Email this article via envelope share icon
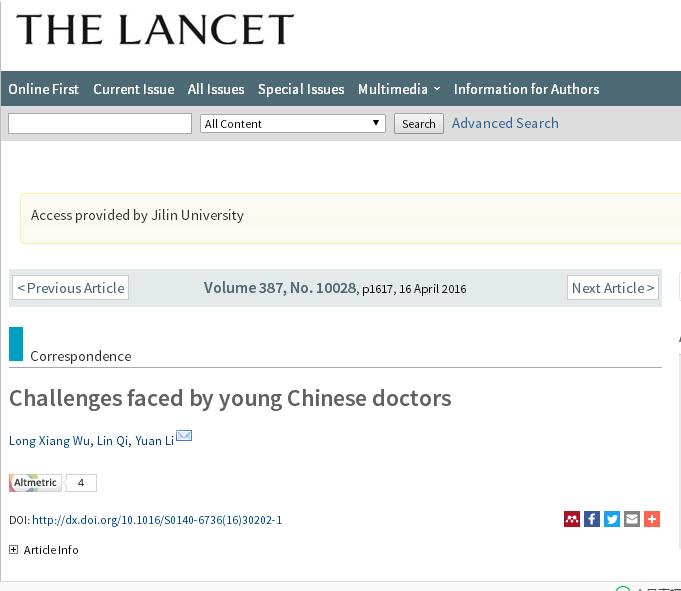Viewport: 681px width, 591px height. click(x=632, y=519)
